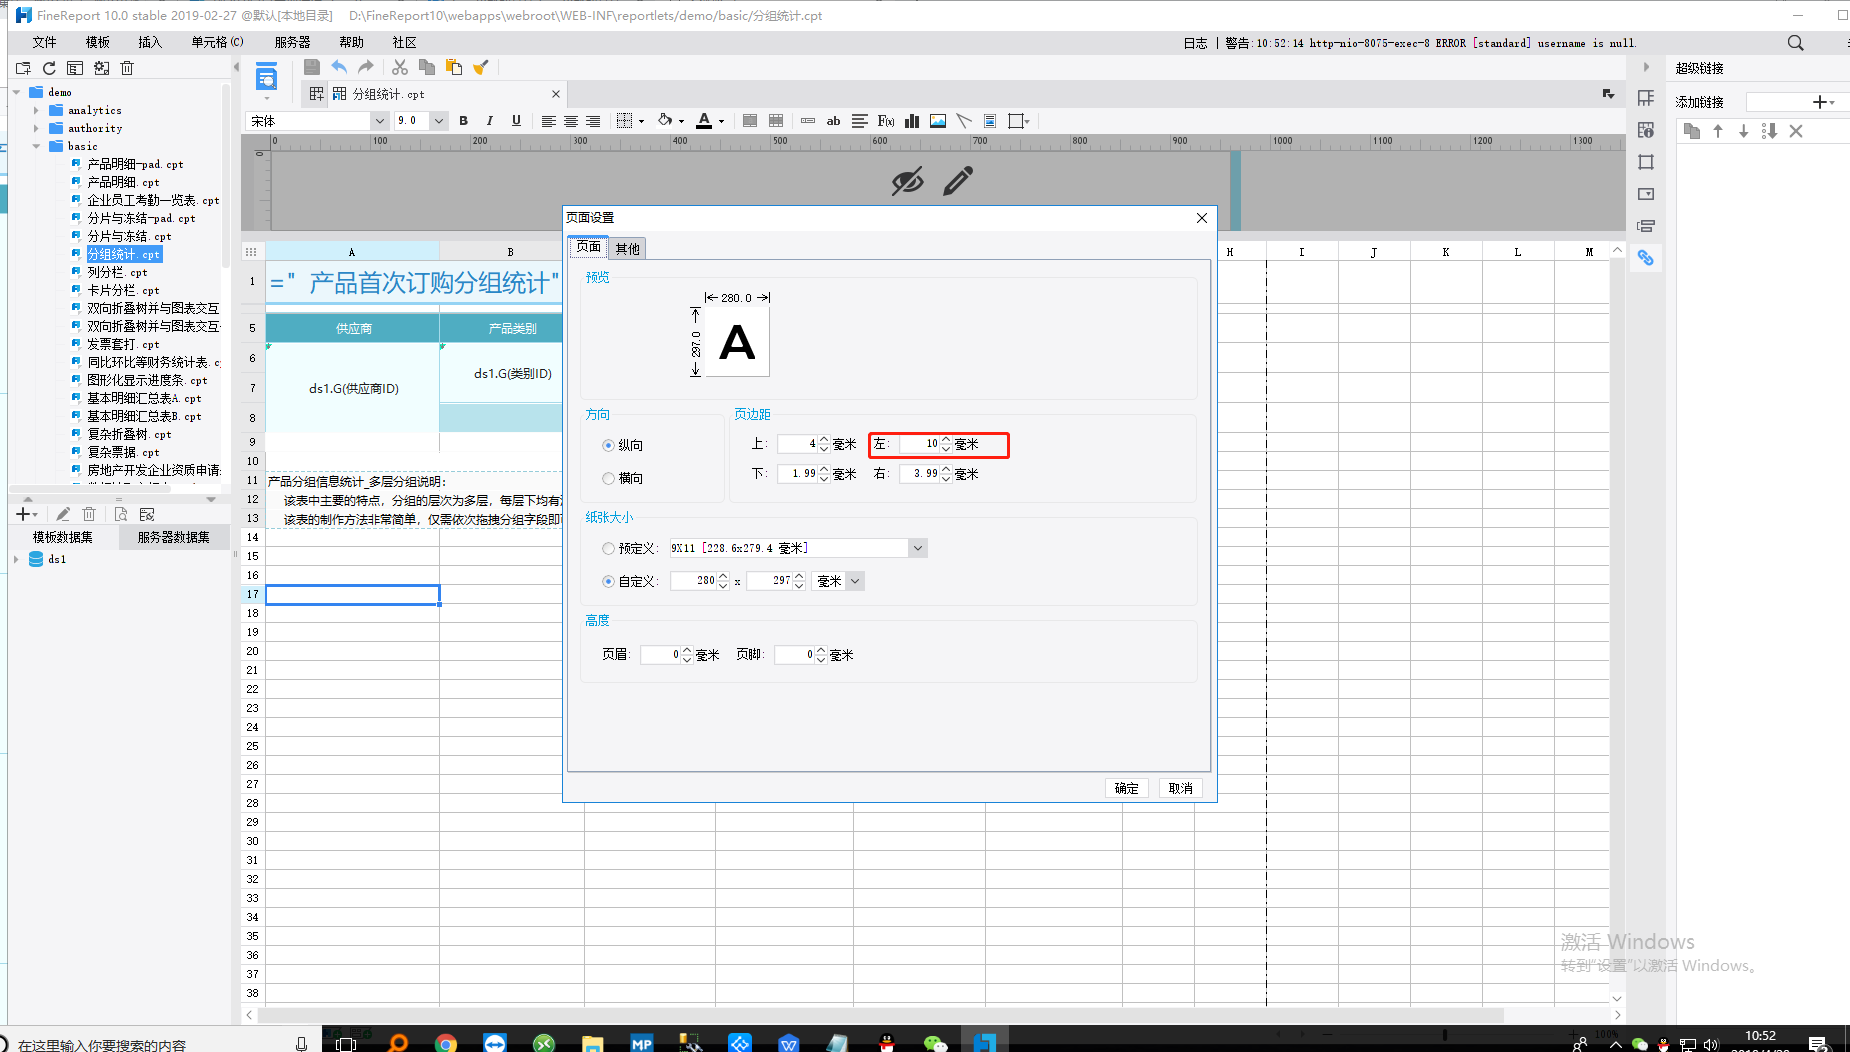
Task: Open the font size 9.0 dropdown
Action: (x=438, y=121)
